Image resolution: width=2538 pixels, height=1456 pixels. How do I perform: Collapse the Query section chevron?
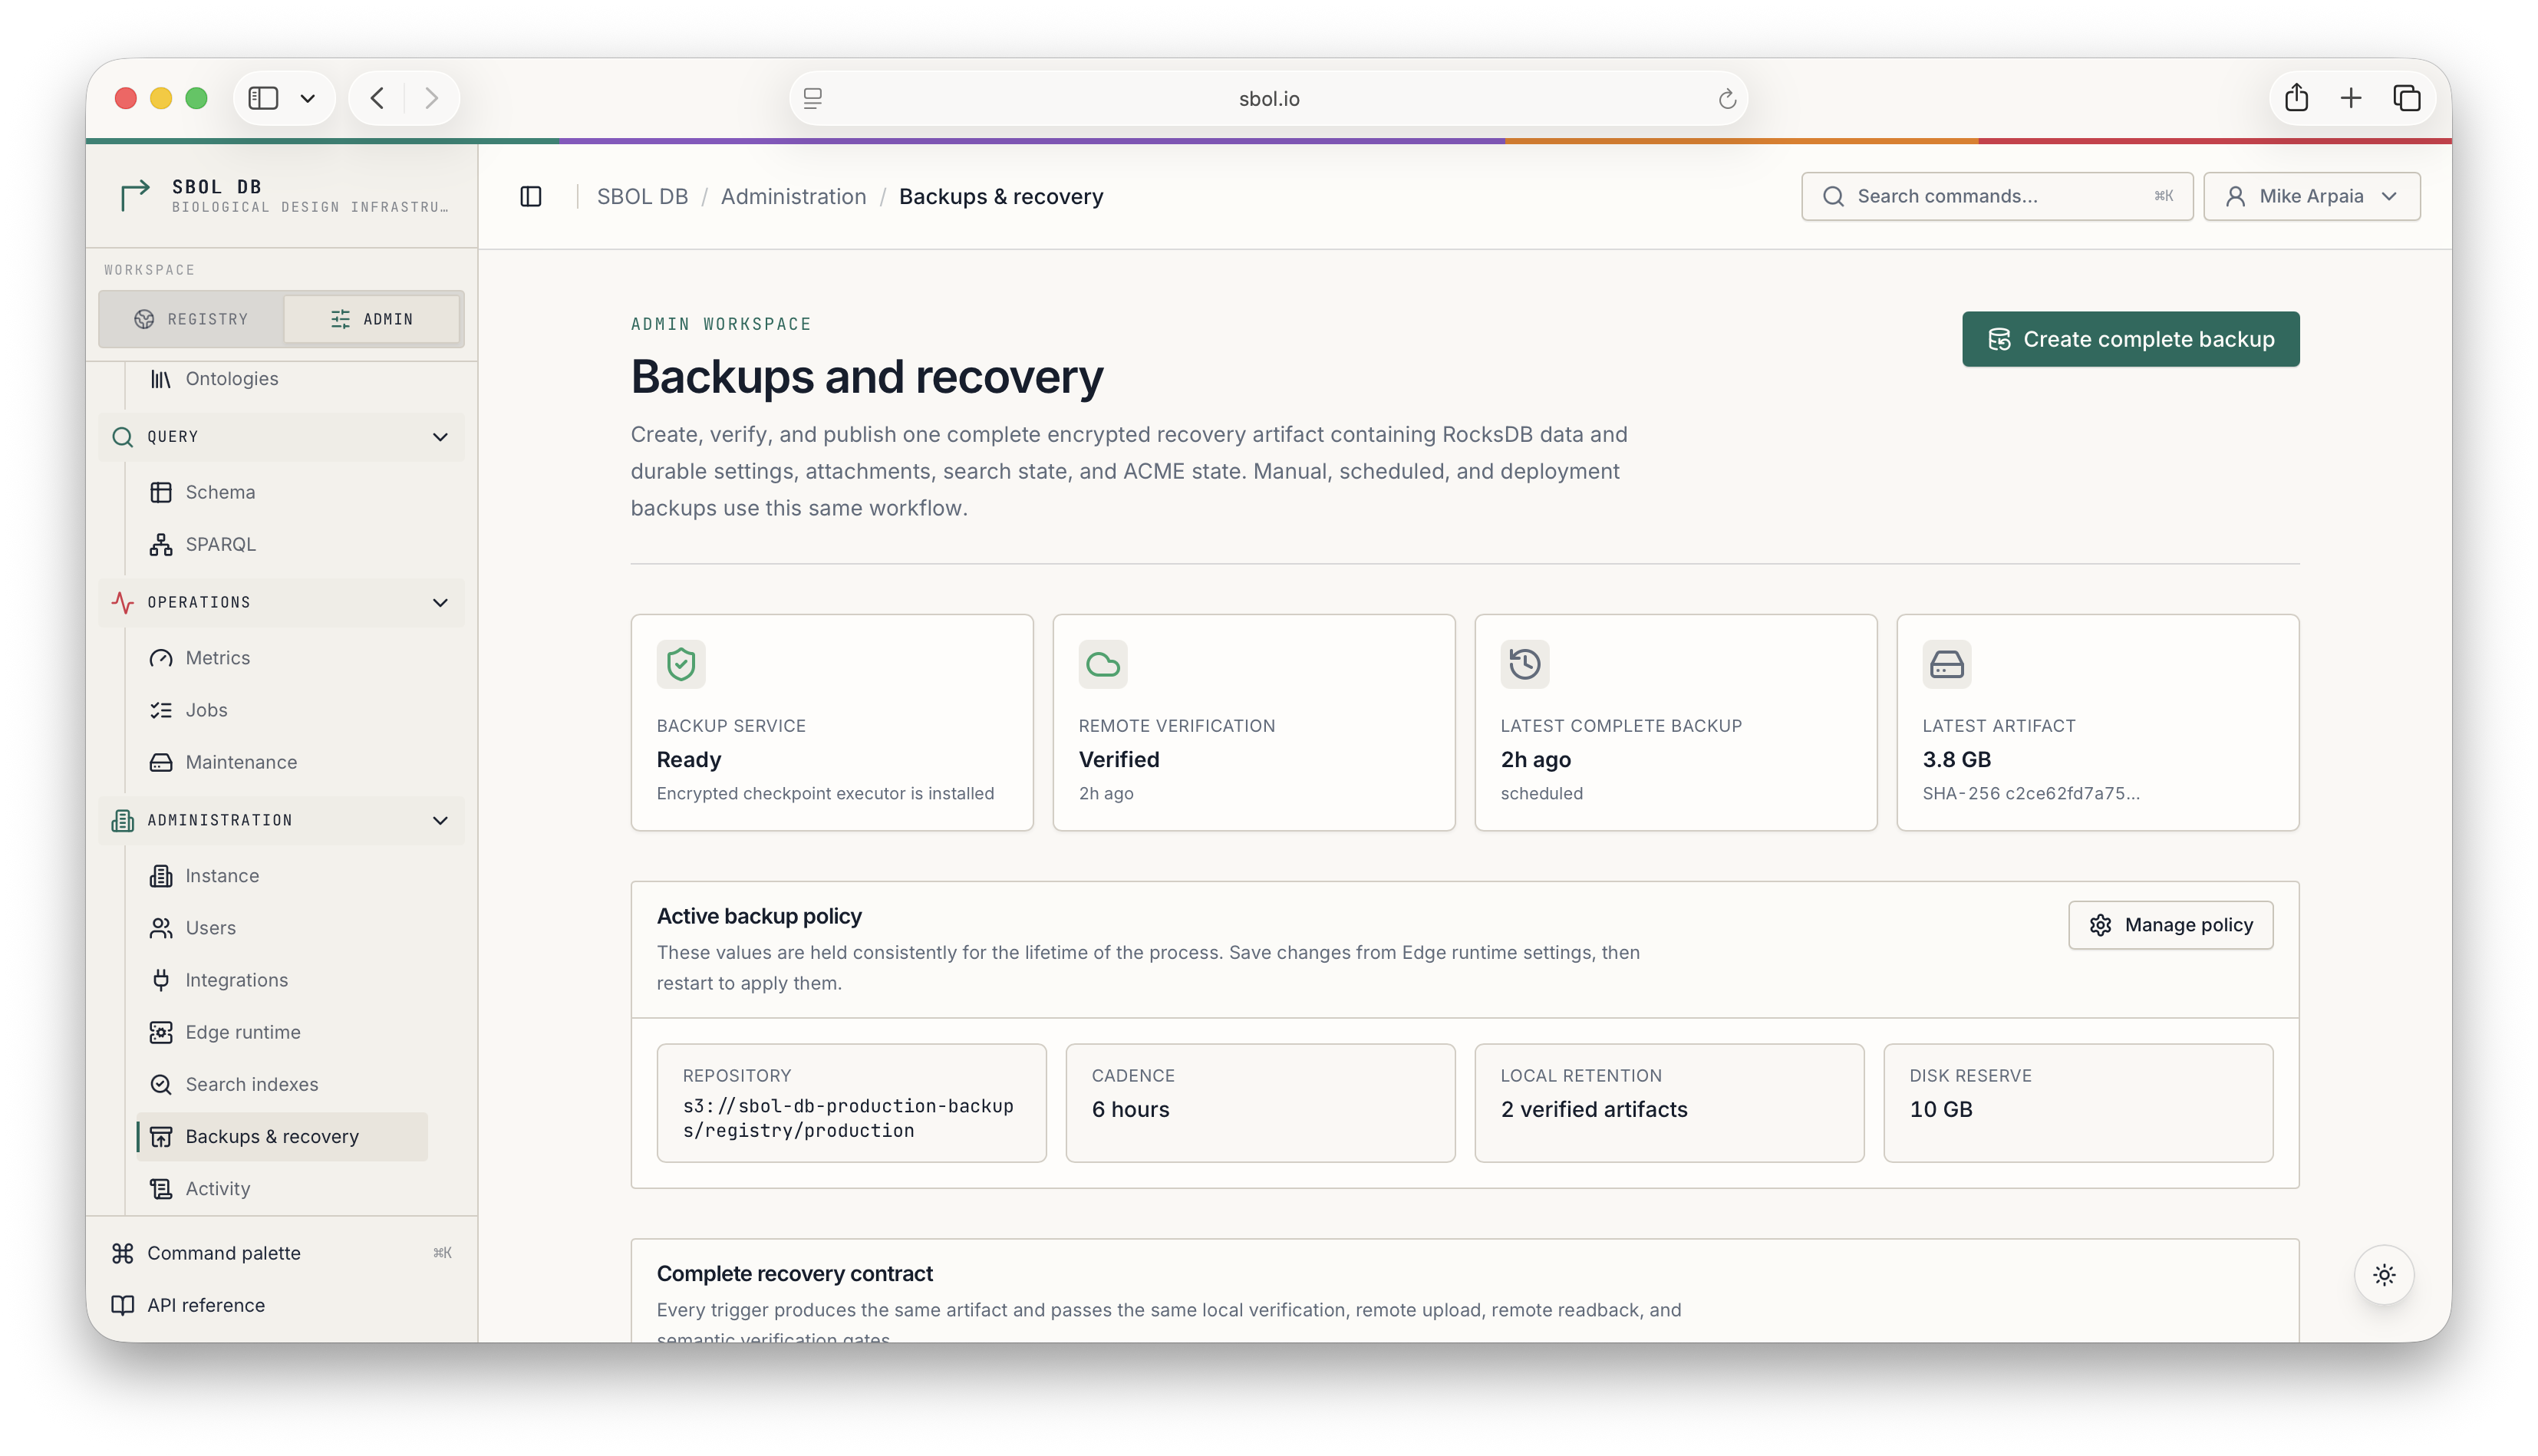click(x=440, y=437)
